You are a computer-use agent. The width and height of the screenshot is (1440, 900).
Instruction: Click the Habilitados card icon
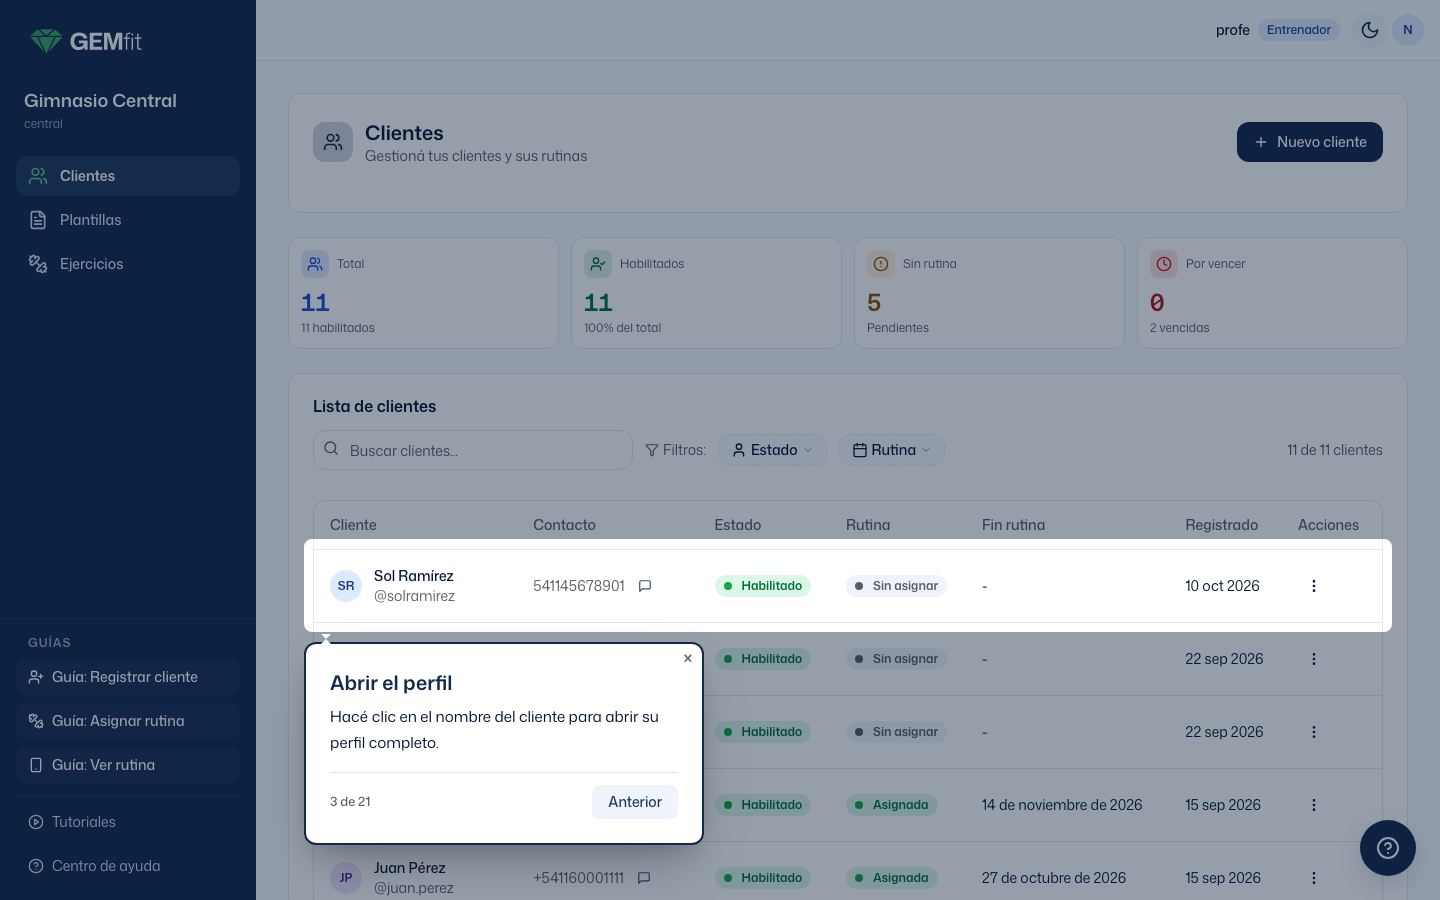tap(598, 264)
